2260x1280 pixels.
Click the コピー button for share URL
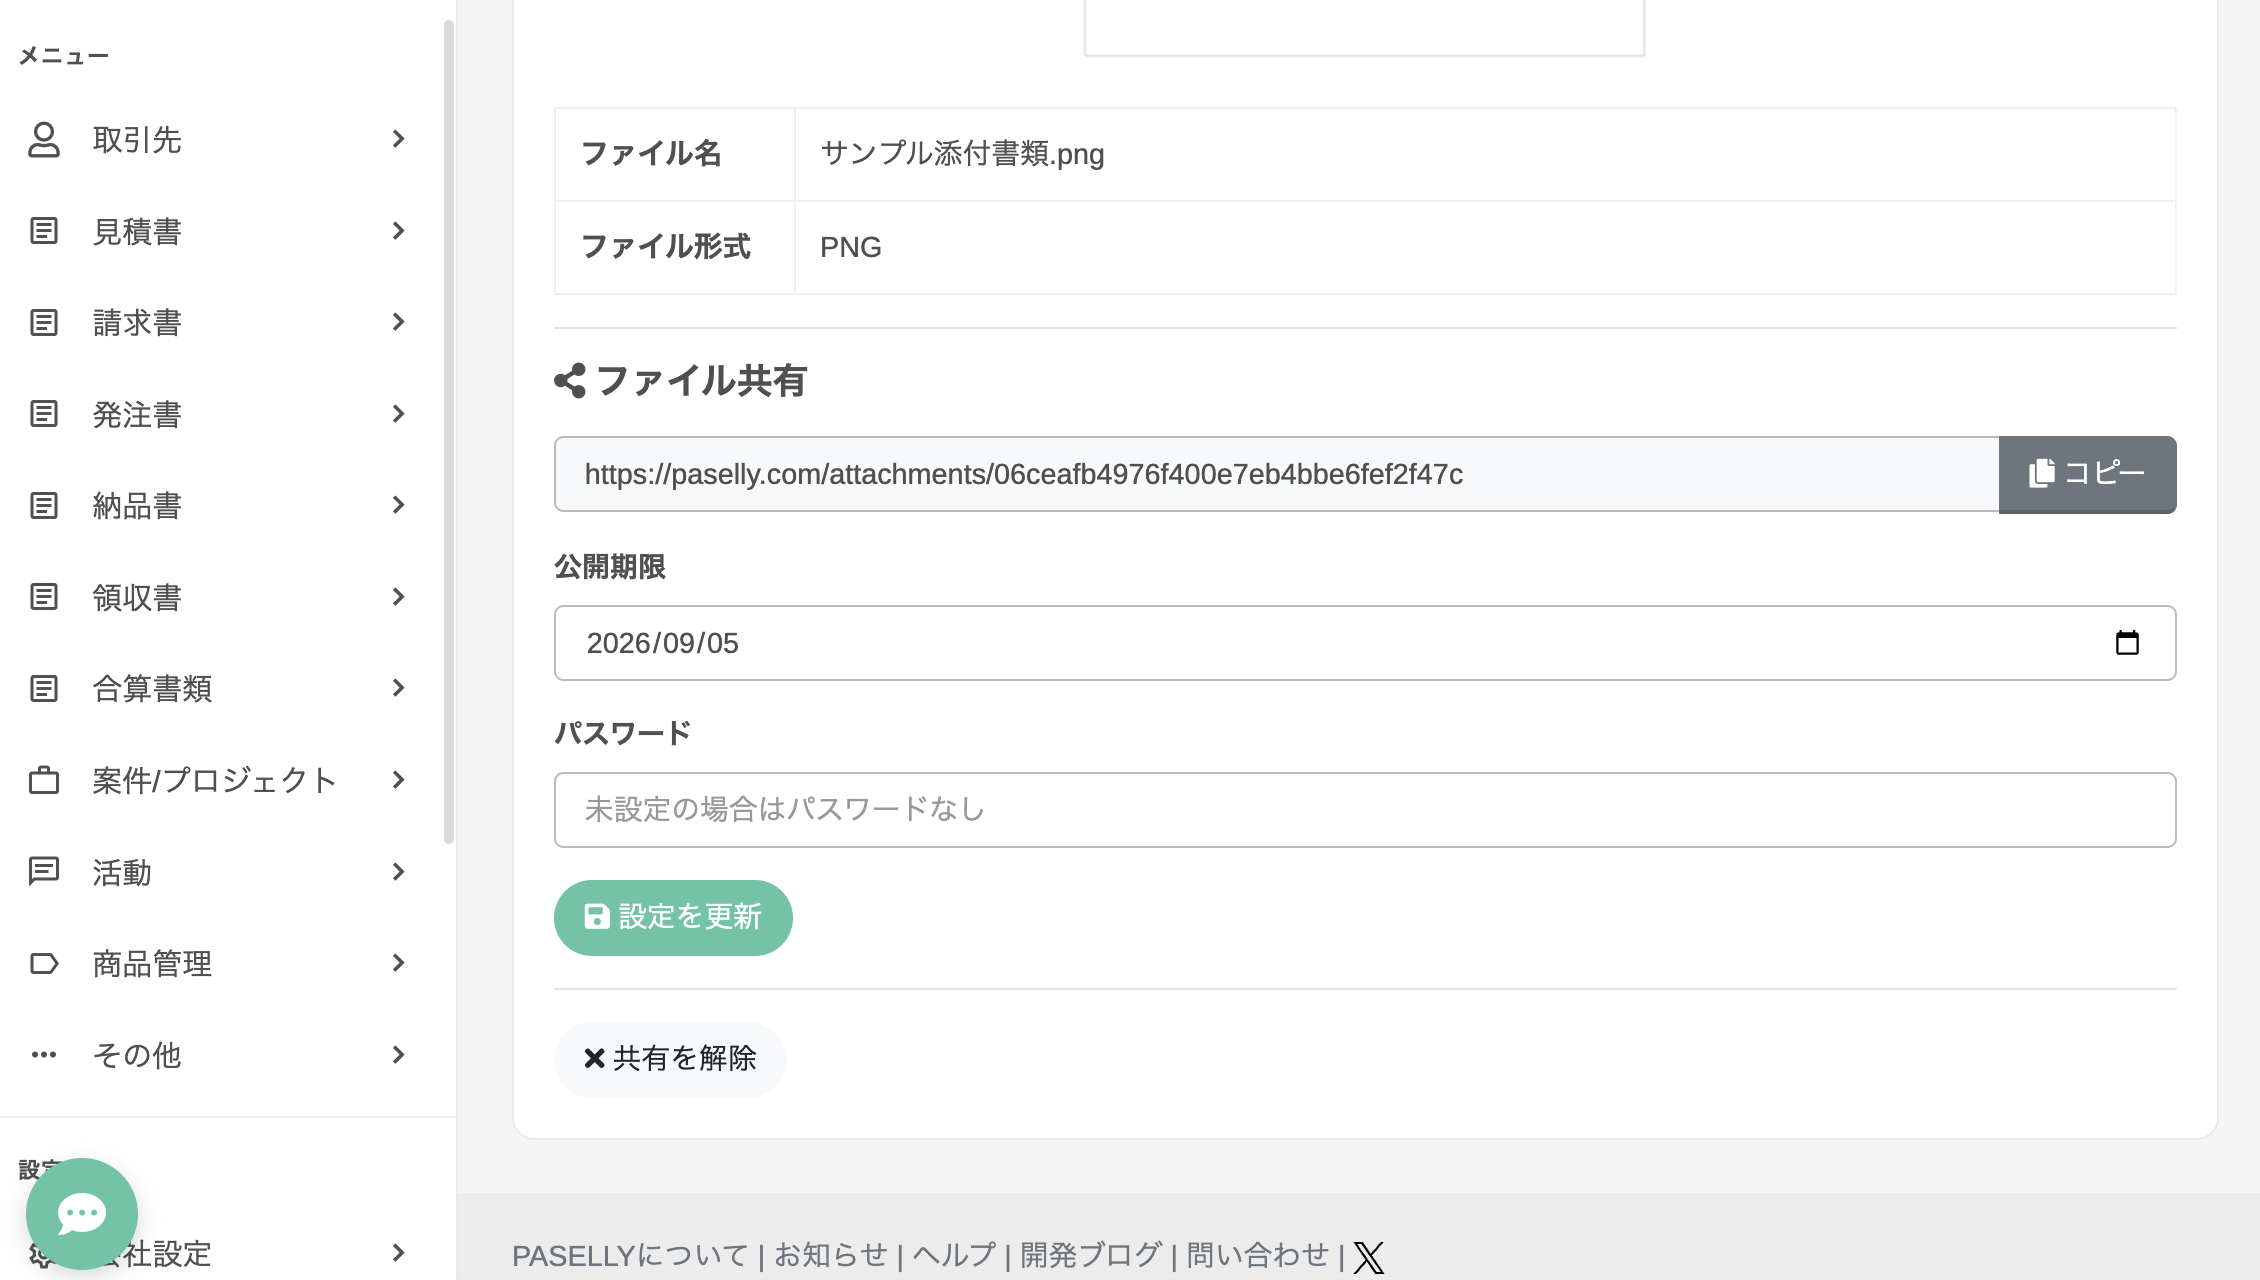pyautogui.click(x=2087, y=474)
